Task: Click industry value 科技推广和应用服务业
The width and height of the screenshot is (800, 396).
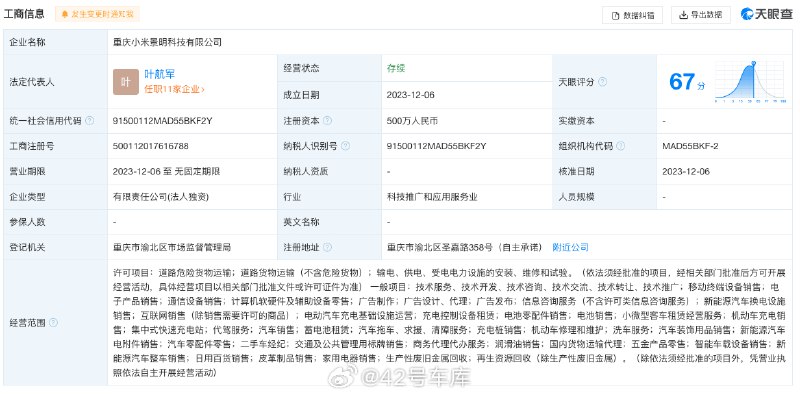Action: click(x=432, y=197)
